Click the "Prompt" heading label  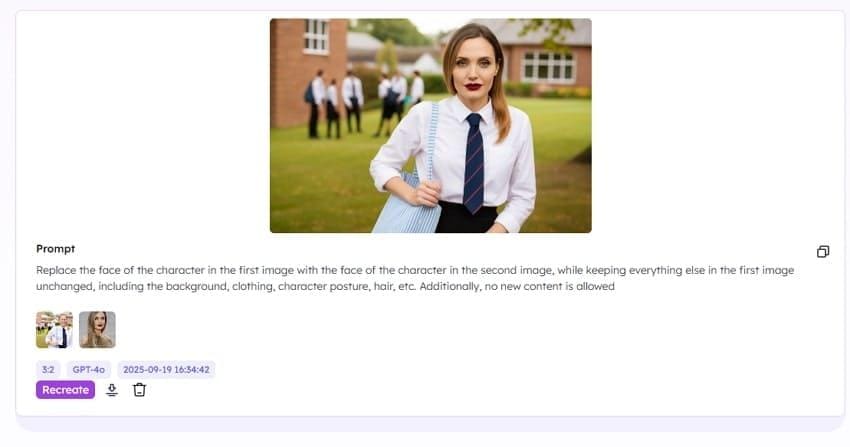(55, 249)
